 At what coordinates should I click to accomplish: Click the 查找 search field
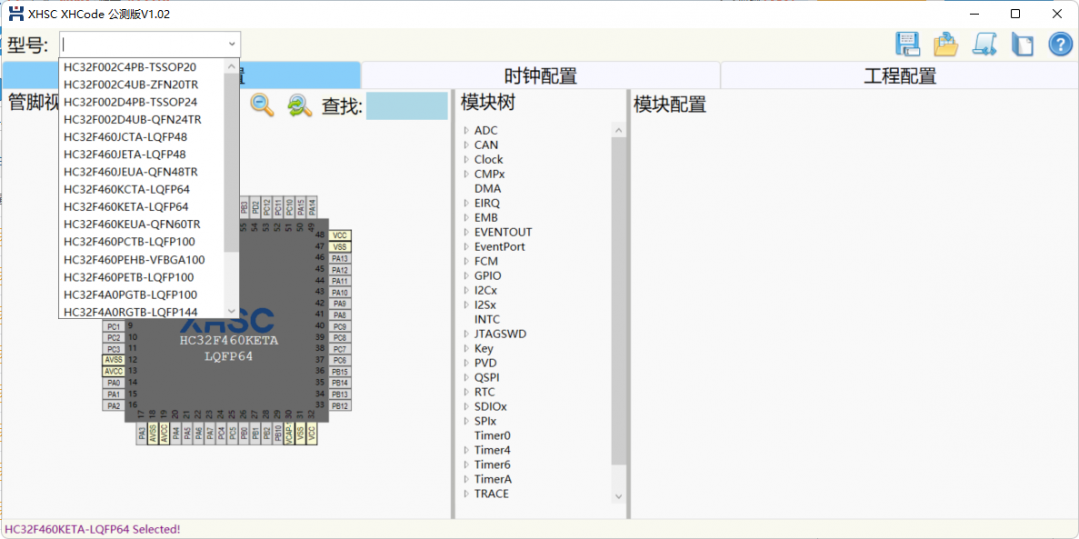(x=407, y=106)
